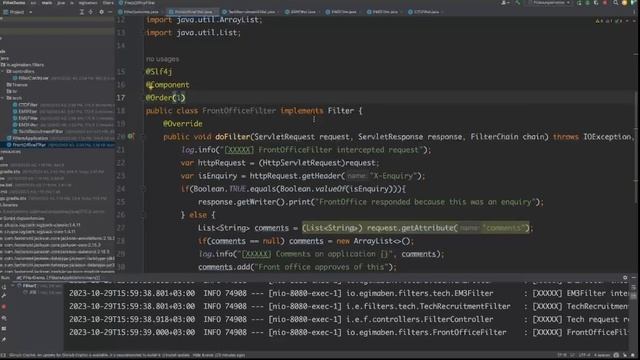Click line number 17 in gutter
Viewport: 640px width, 360px height.
121,98
